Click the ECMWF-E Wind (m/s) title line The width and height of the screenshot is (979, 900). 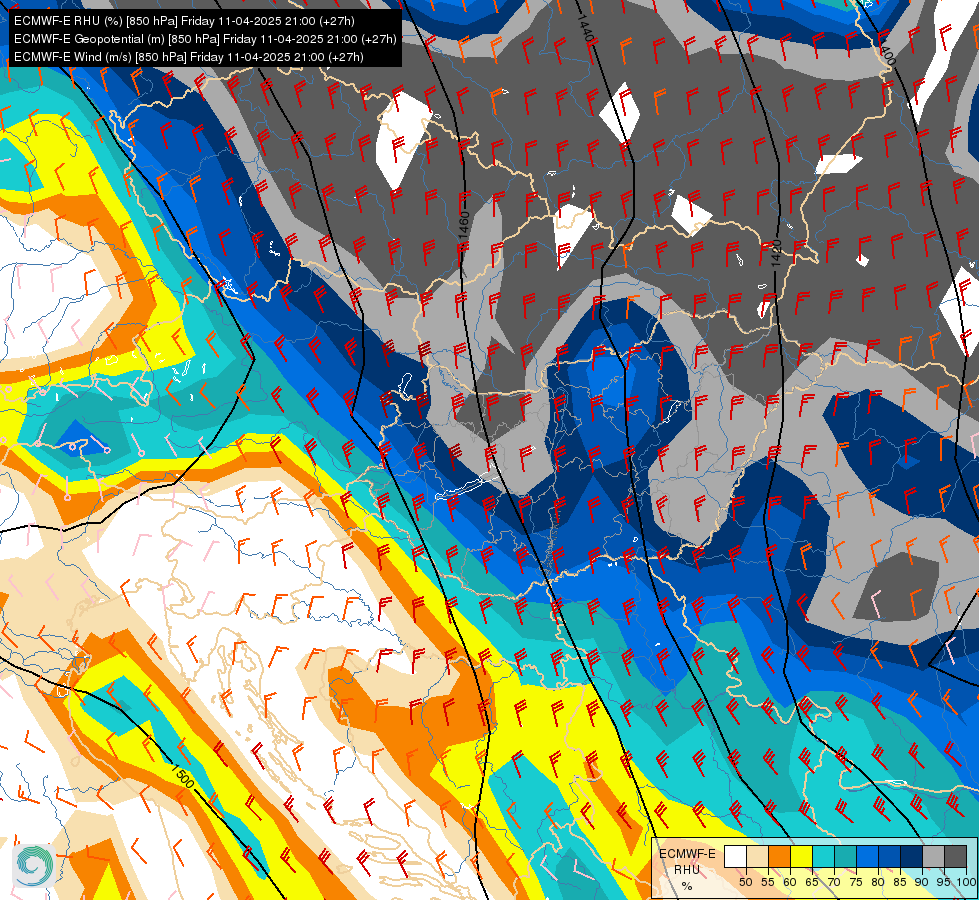(x=189, y=57)
